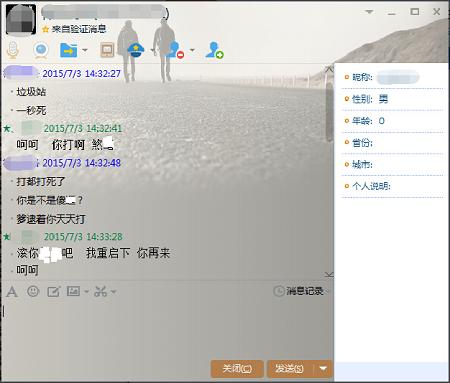
Task: Send a file using the folder icon
Action: 69,50
